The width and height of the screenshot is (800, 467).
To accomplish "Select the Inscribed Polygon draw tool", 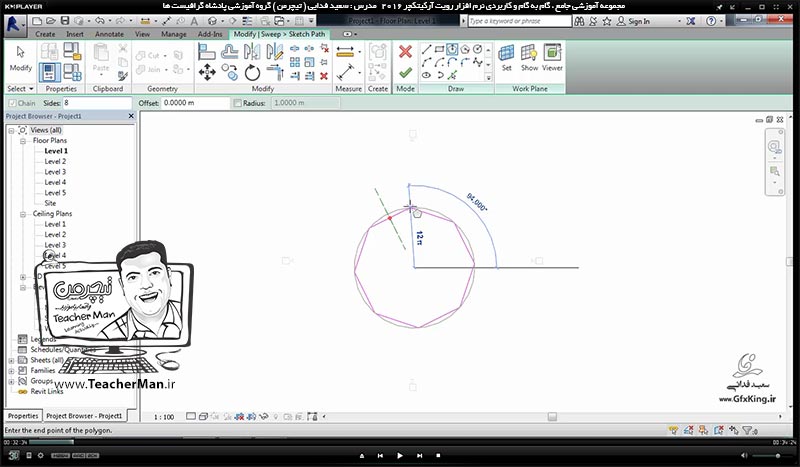I will [452, 49].
